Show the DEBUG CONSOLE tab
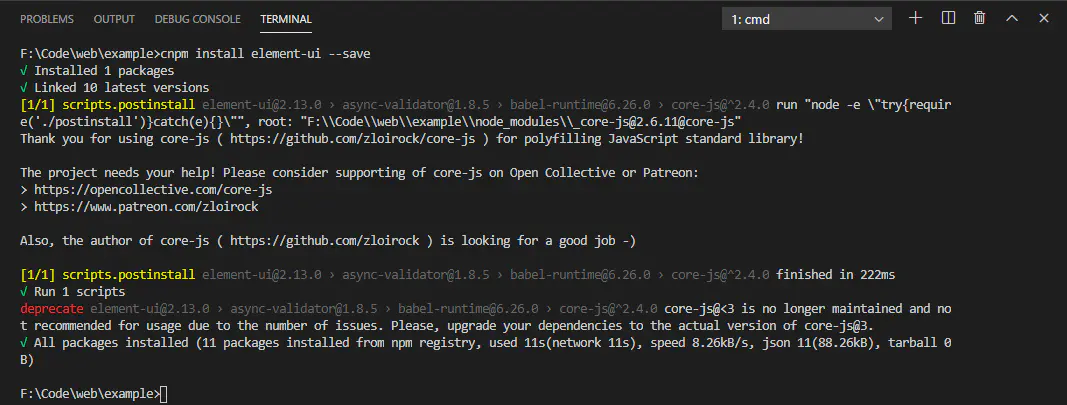The image size is (1067, 405). 197,19
